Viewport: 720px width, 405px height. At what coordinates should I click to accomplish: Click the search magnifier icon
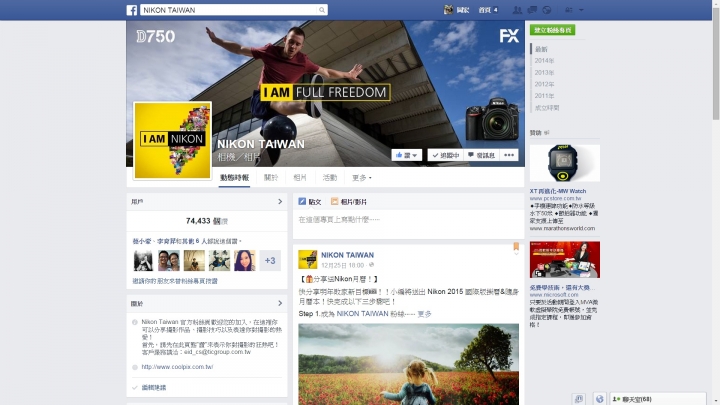322,10
